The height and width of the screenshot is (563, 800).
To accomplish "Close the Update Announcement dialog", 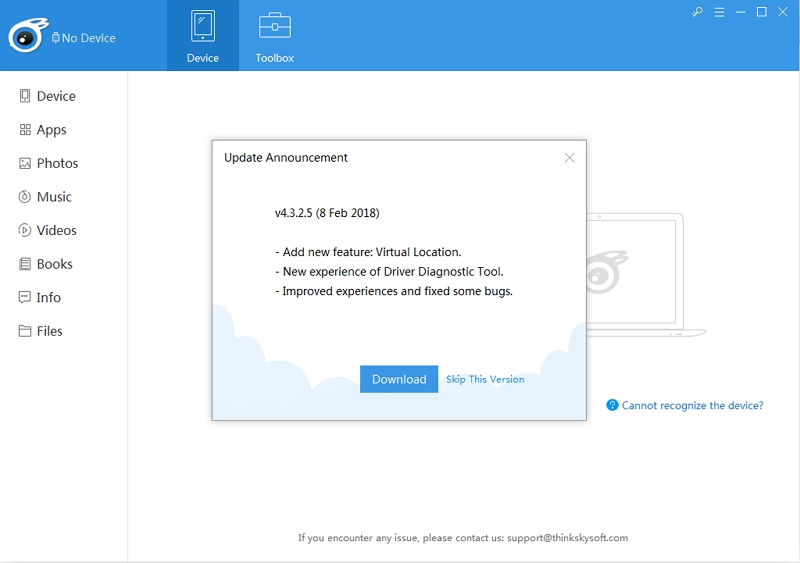I will [569, 158].
